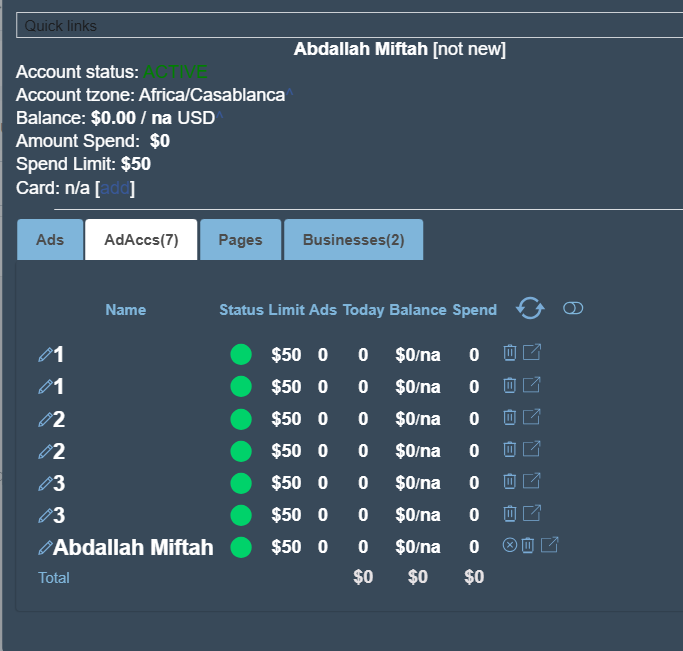Click inside the Quick links field
Screen dimensions: 683x651
(x=349, y=25)
